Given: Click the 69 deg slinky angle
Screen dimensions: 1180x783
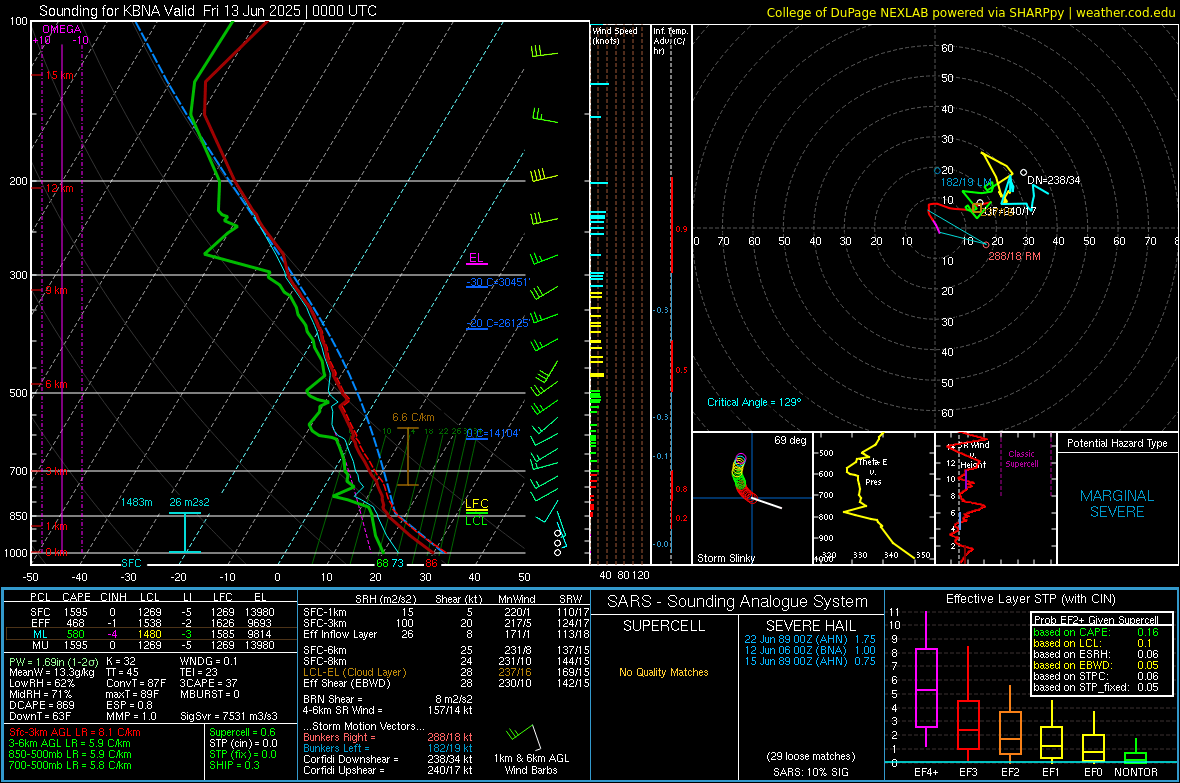Looking at the screenshot, I should click(790, 440).
